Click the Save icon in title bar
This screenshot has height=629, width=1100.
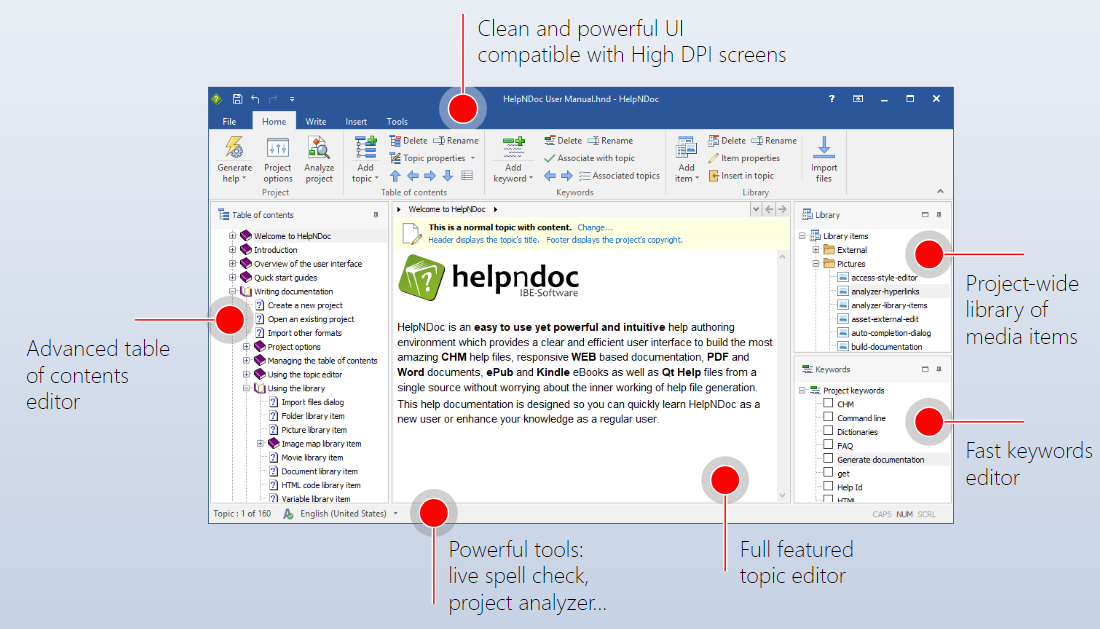click(x=237, y=99)
